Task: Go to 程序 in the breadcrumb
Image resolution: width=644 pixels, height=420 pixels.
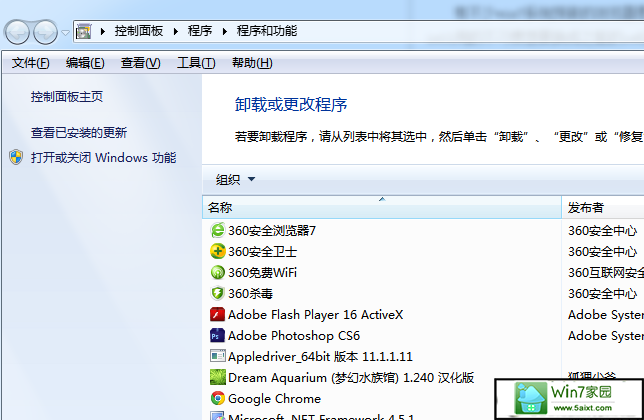Action: tap(200, 31)
